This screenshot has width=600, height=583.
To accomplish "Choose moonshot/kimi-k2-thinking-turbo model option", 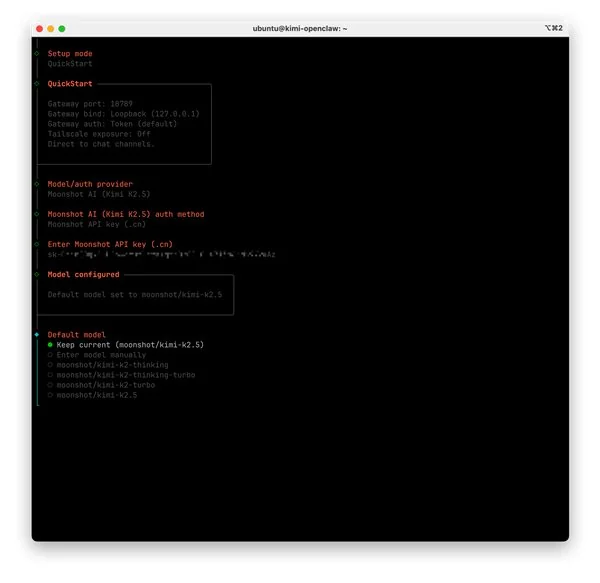I will click(x=121, y=375).
